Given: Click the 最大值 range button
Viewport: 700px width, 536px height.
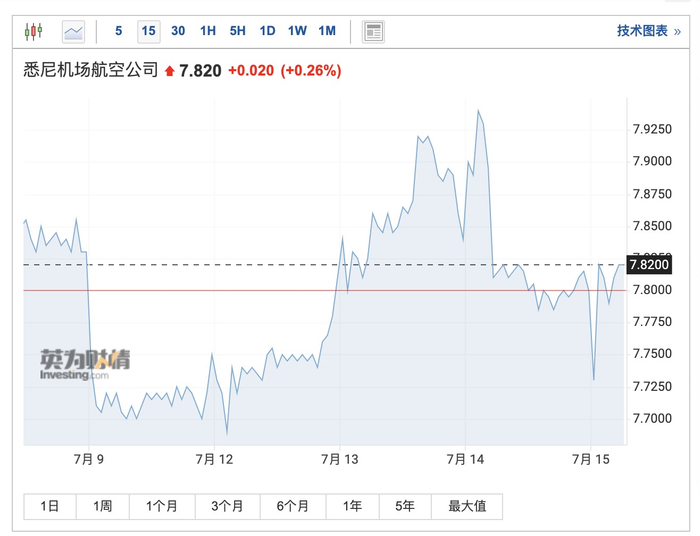Looking at the screenshot, I should 466,507.
